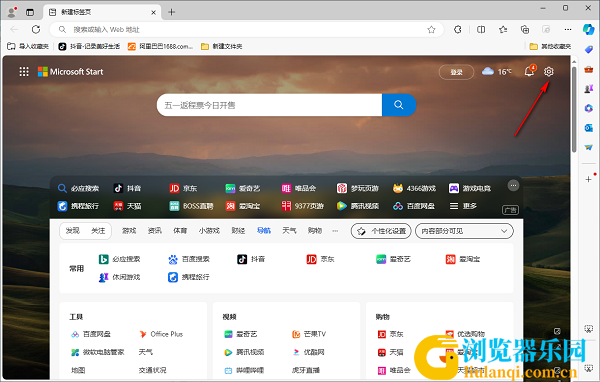600x382 pixels.
Task: Open the 9377页游 quick link
Action: 303,206
